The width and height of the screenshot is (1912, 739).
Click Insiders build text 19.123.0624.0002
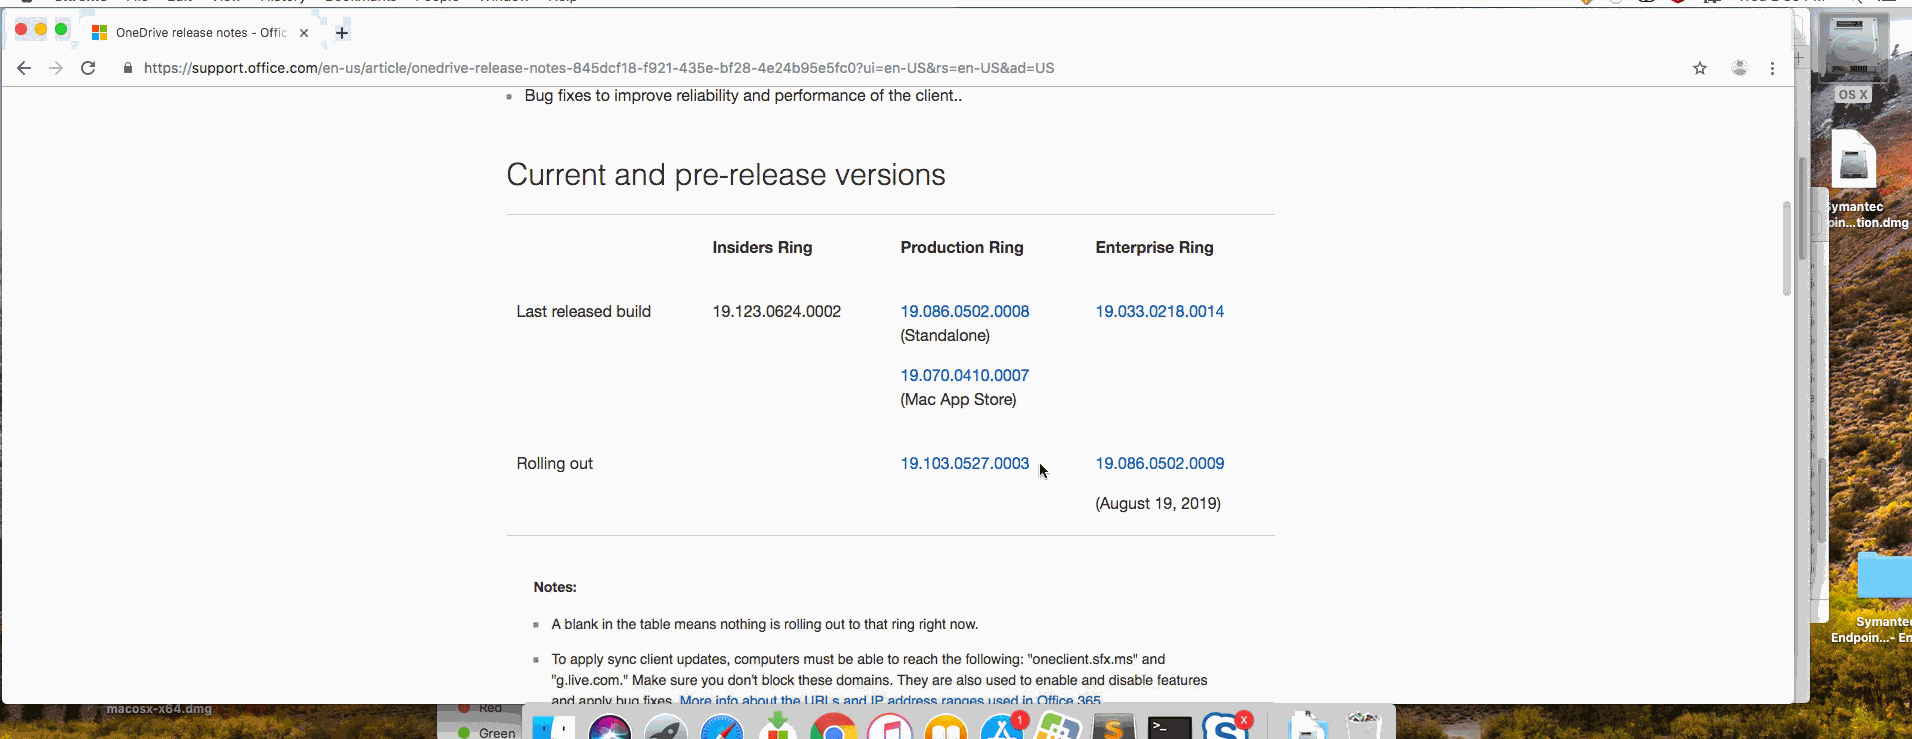pos(776,311)
